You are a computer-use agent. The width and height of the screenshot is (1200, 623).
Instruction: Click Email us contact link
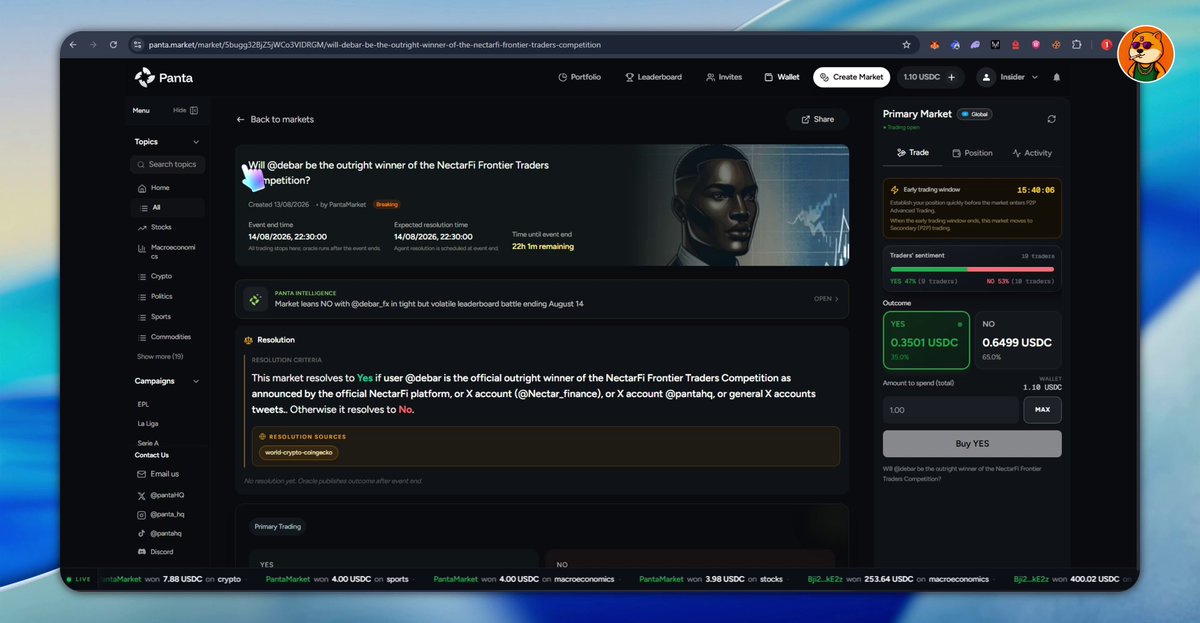pos(158,474)
